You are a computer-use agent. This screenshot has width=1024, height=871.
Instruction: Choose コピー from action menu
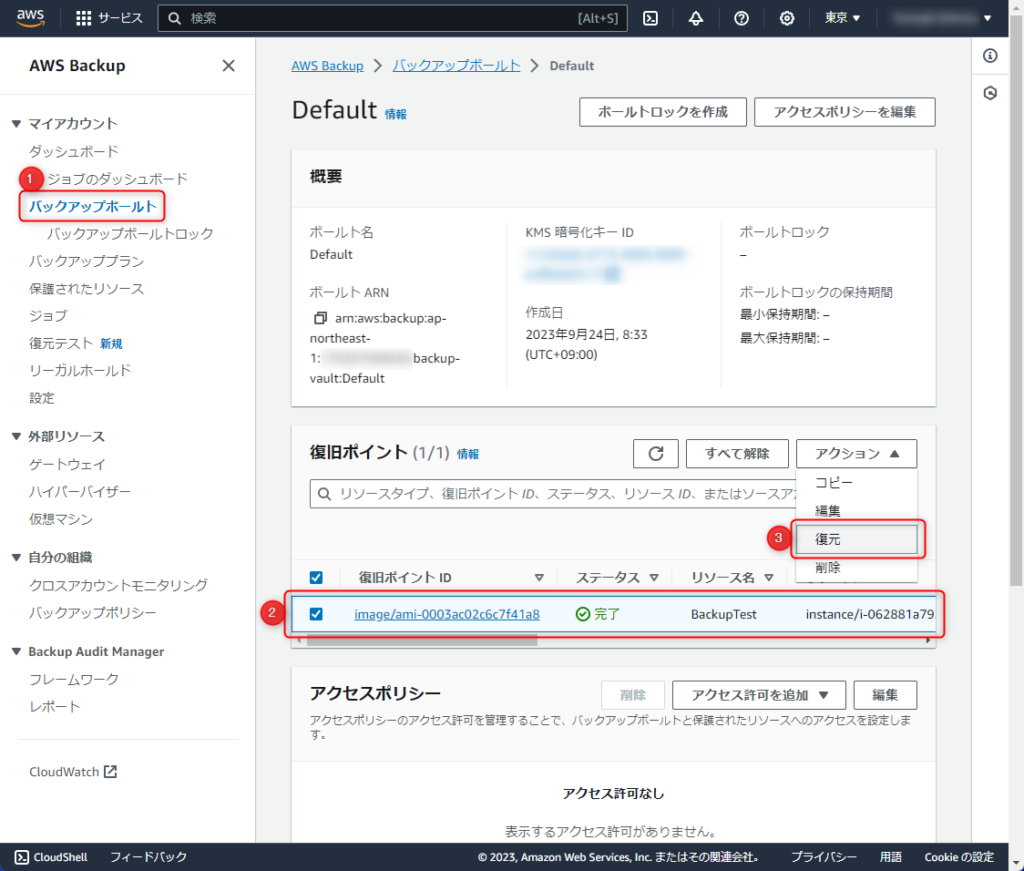click(x=856, y=483)
